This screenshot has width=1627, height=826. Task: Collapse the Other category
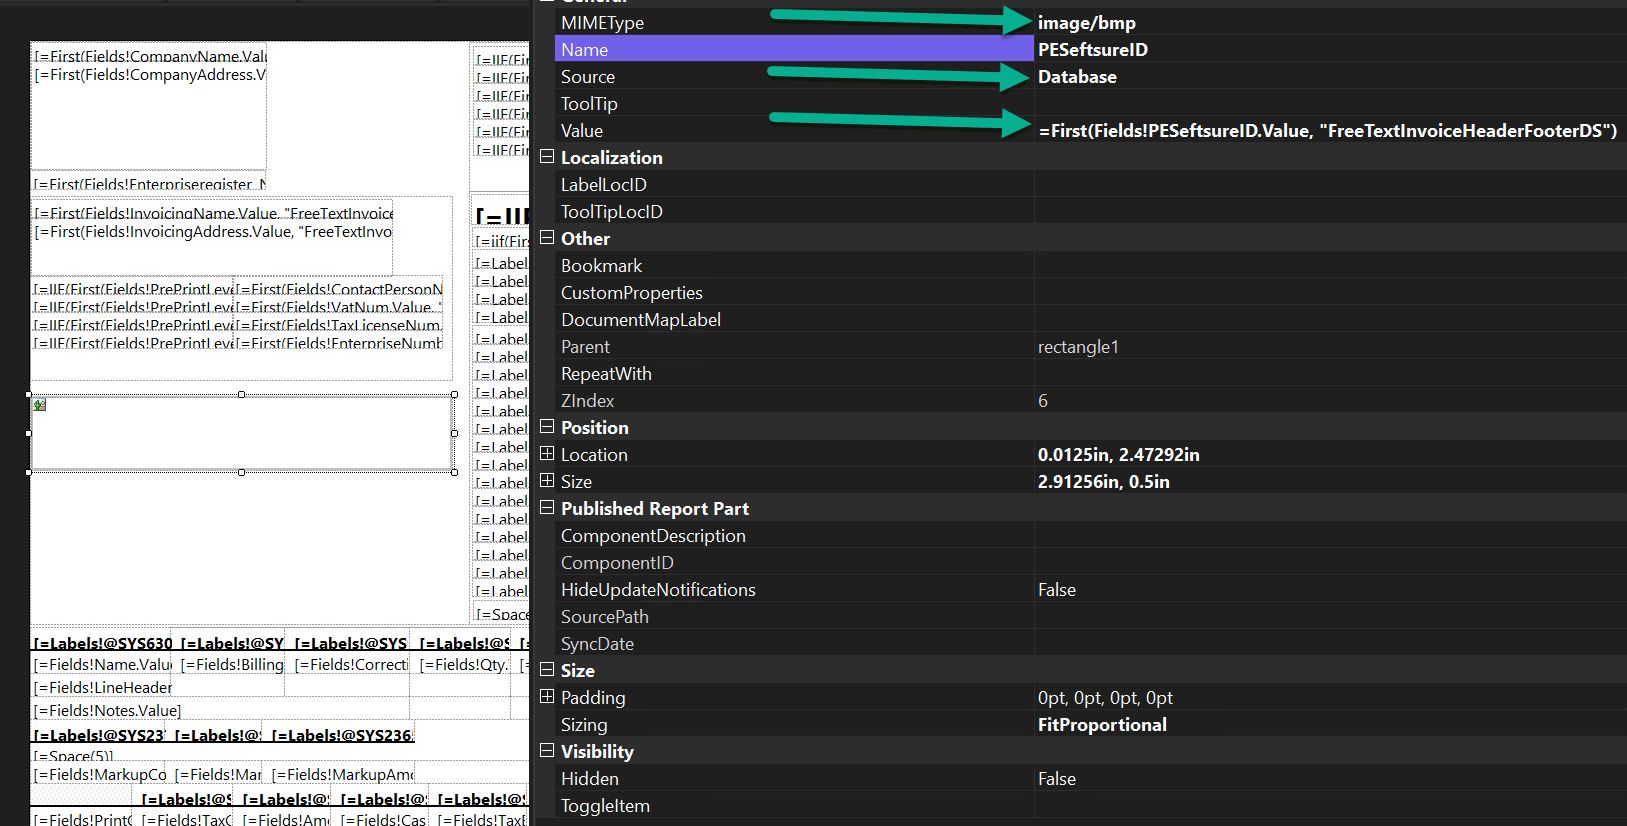tap(547, 237)
